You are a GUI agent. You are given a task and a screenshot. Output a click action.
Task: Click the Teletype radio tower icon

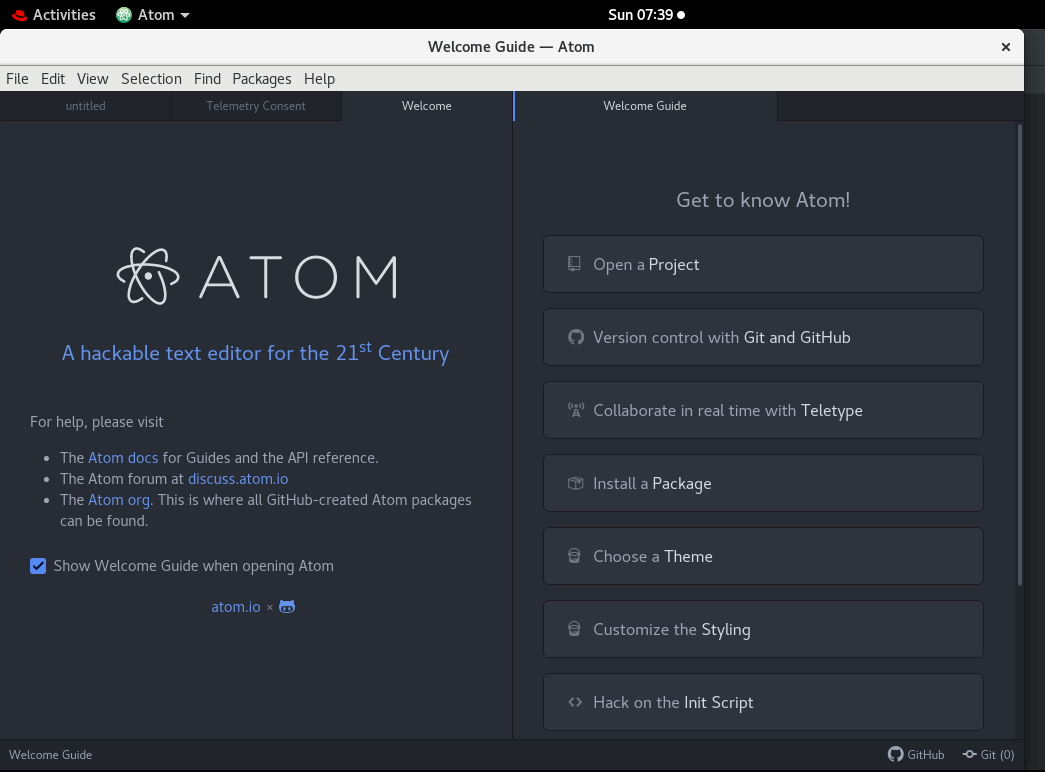[575, 410]
